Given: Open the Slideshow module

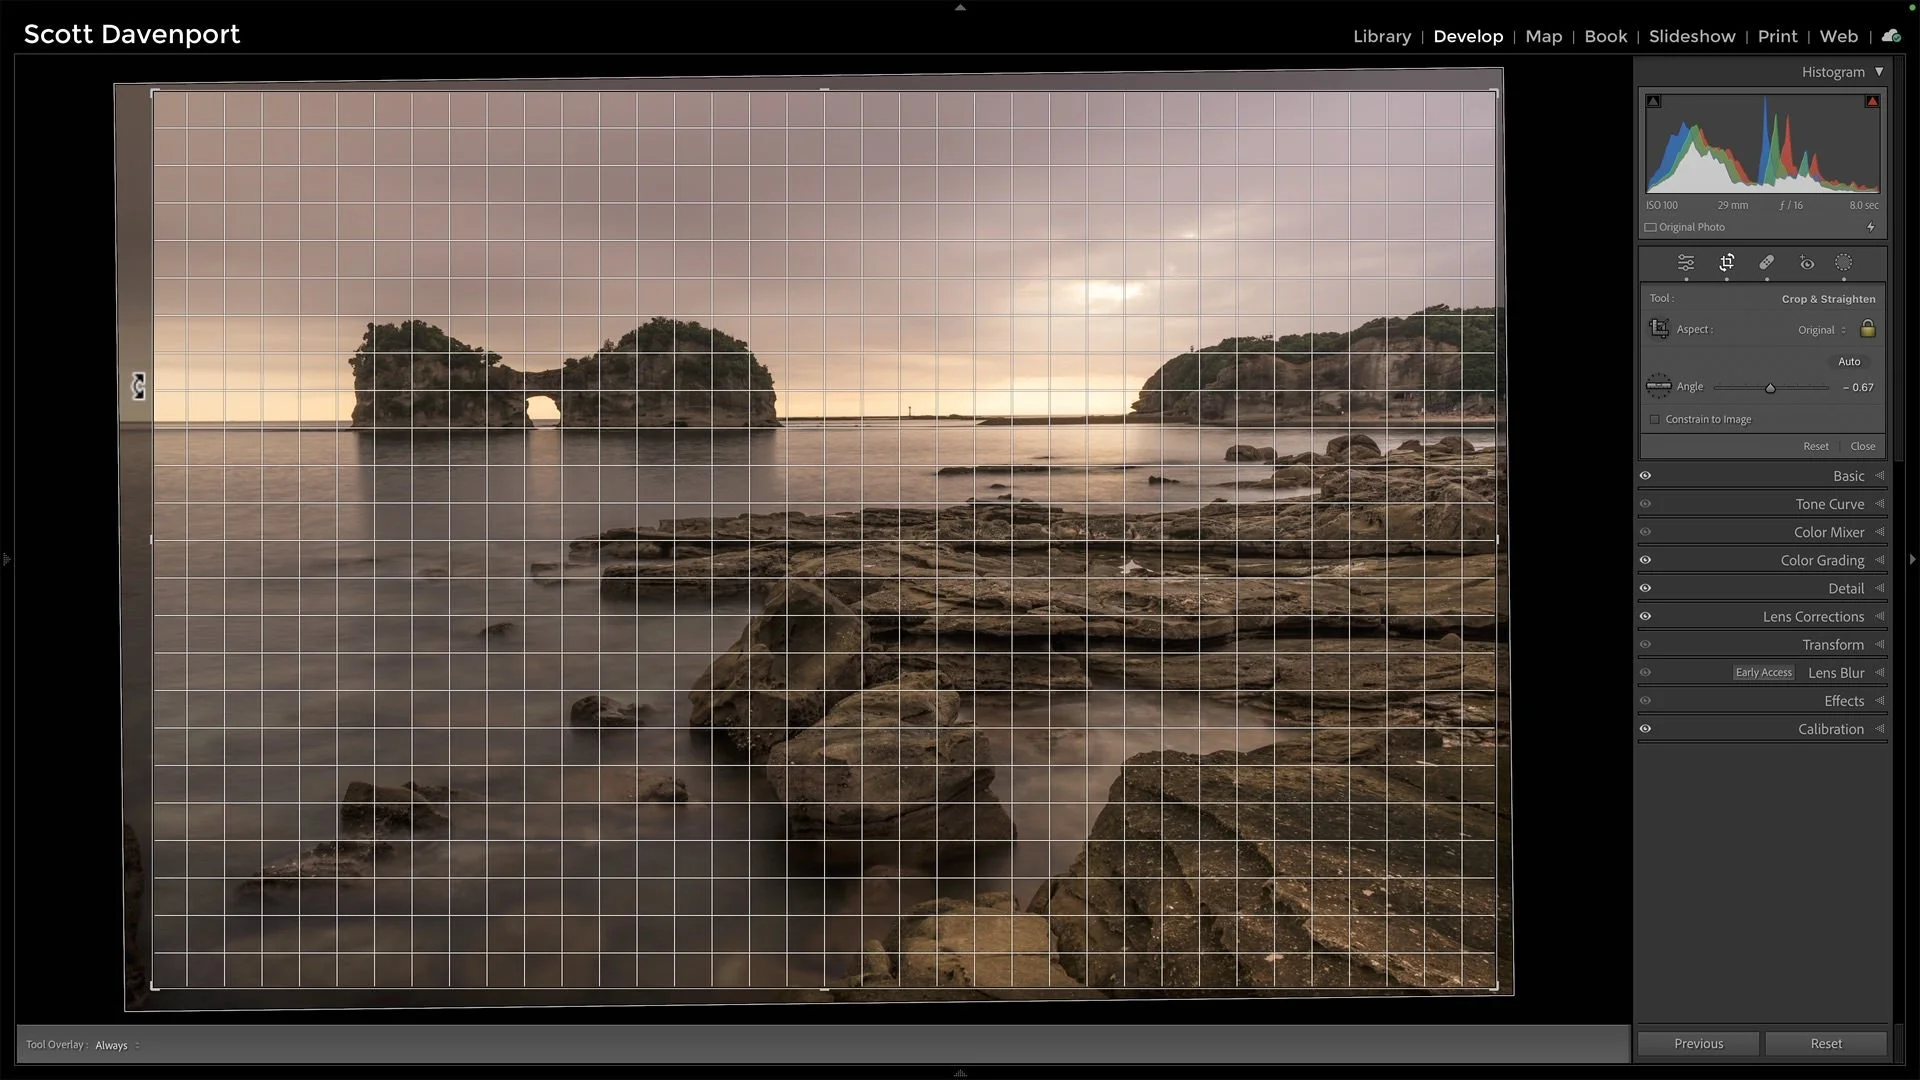Looking at the screenshot, I should pyautogui.click(x=1691, y=36).
